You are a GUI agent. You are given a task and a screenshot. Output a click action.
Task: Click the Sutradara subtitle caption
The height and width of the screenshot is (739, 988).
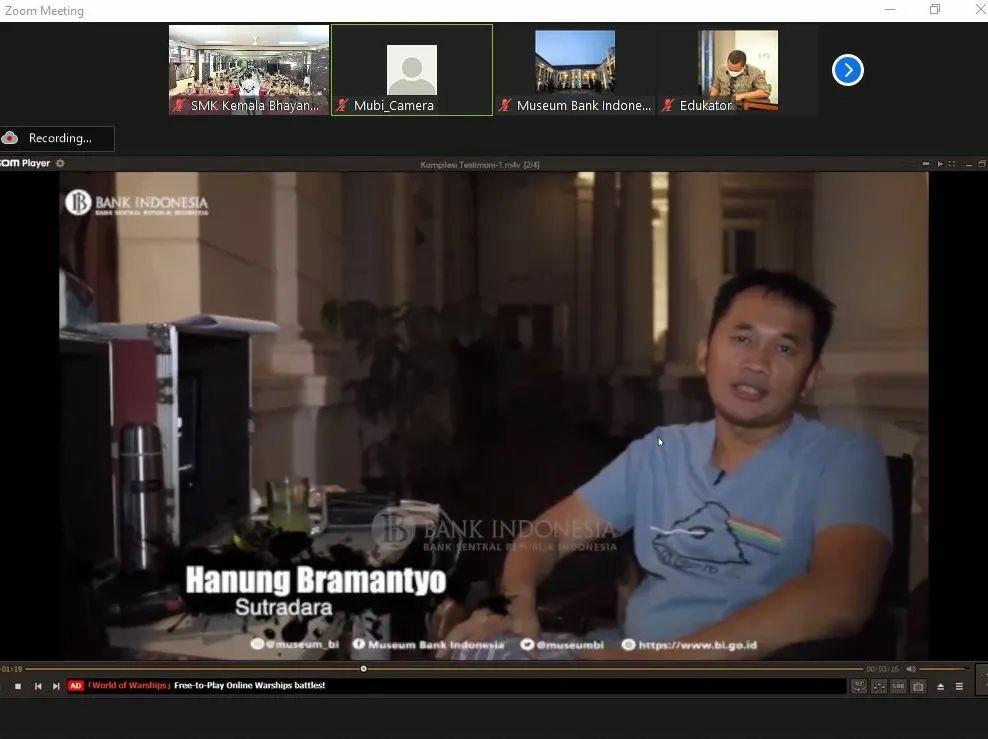click(x=284, y=607)
